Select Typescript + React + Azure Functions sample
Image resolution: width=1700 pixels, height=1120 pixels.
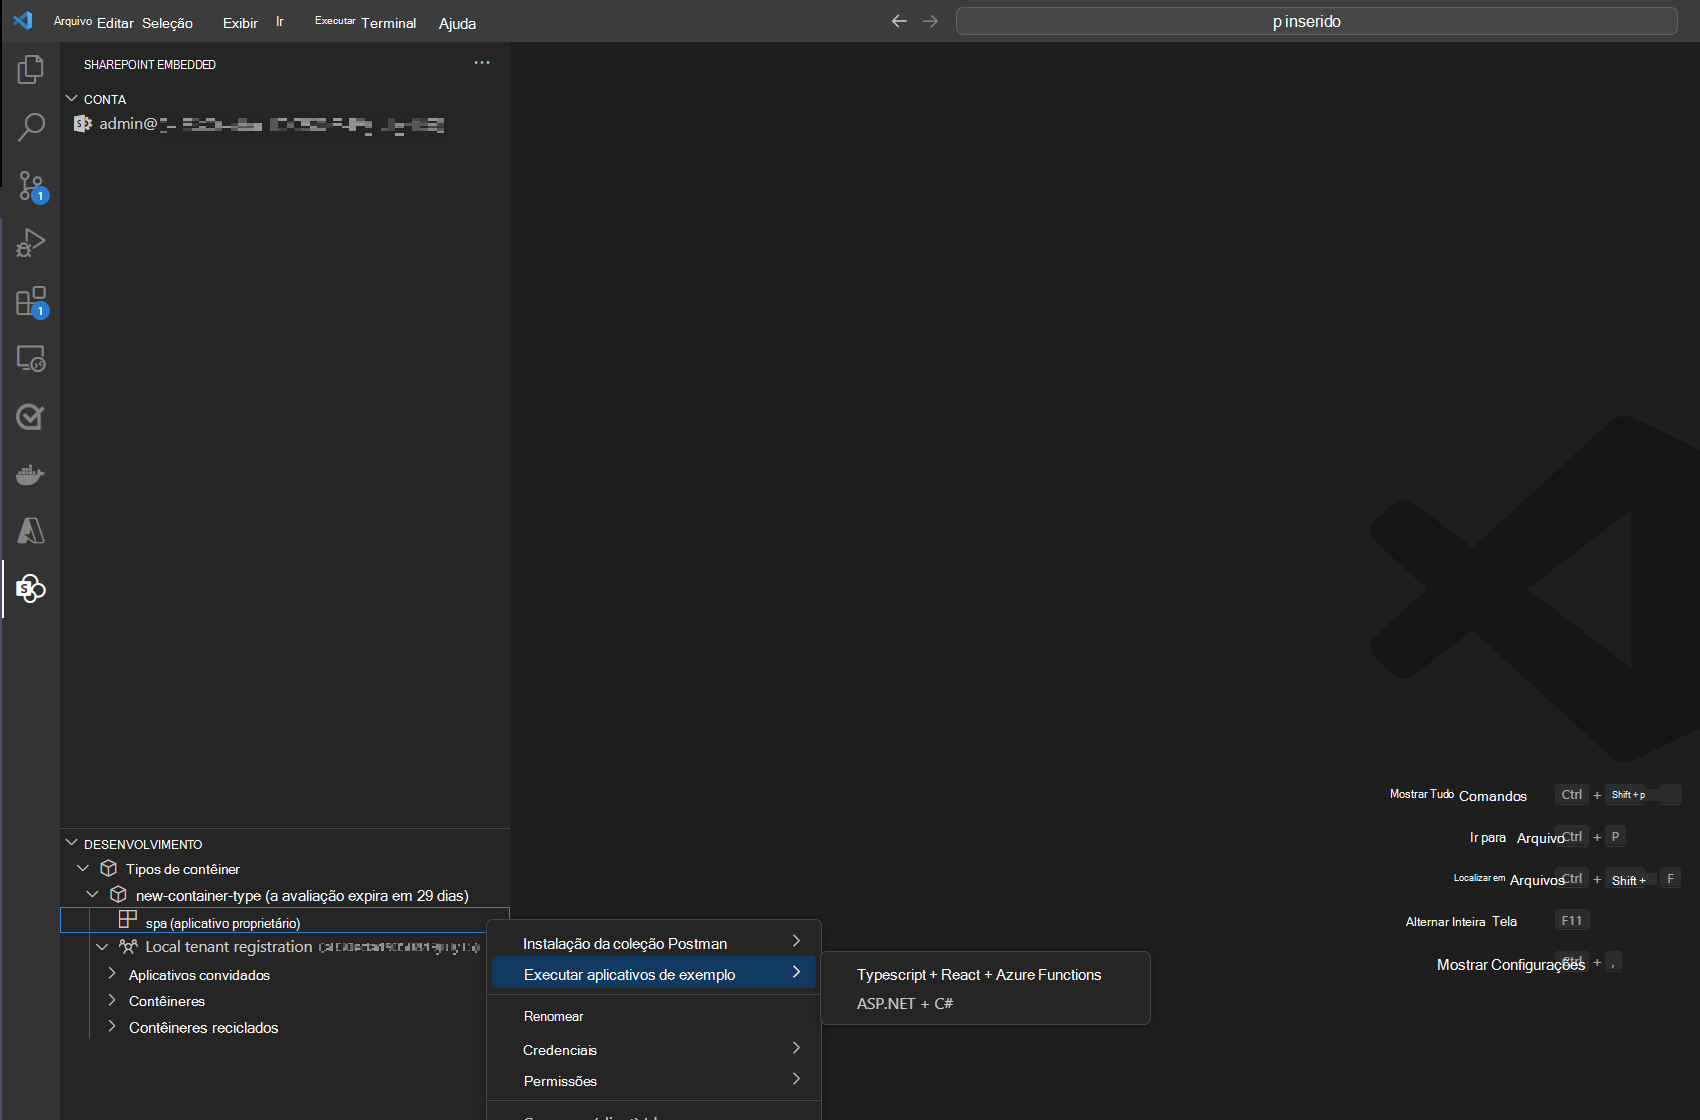tap(979, 974)
